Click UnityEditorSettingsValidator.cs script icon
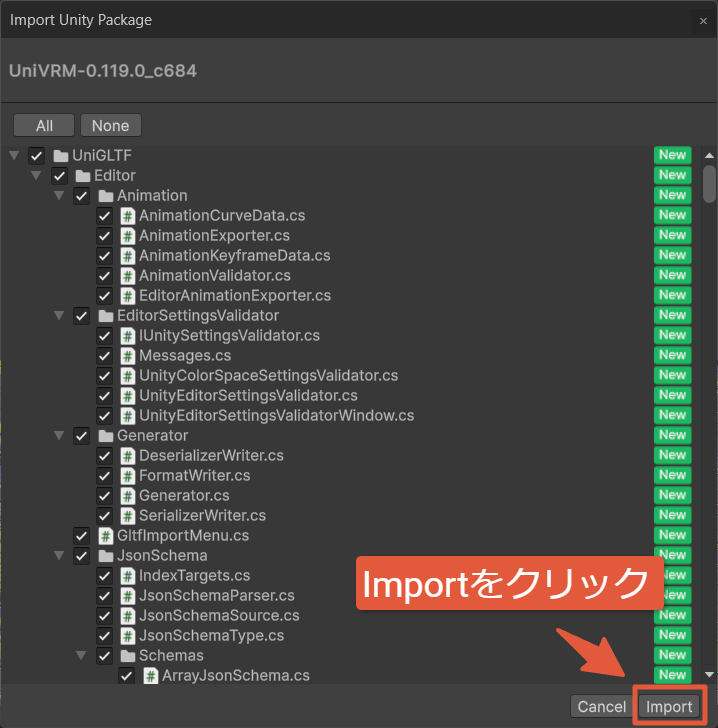Screen dimensions: 718x728 pos(128,396)
